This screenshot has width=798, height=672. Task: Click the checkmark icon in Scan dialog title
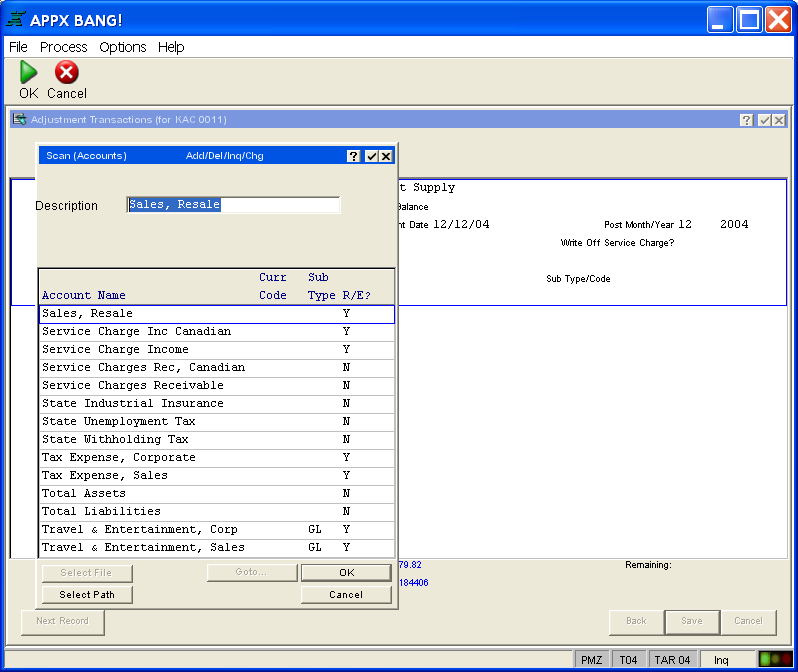point(371,156)
